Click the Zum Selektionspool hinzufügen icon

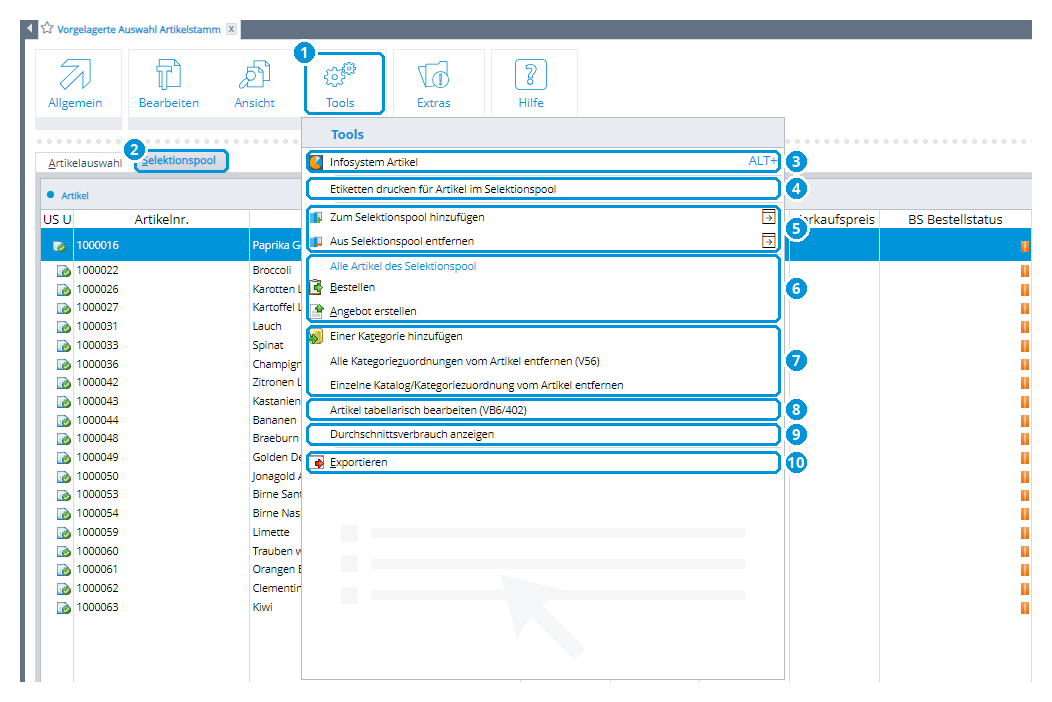pyautogui.click(x=316, y=217)
